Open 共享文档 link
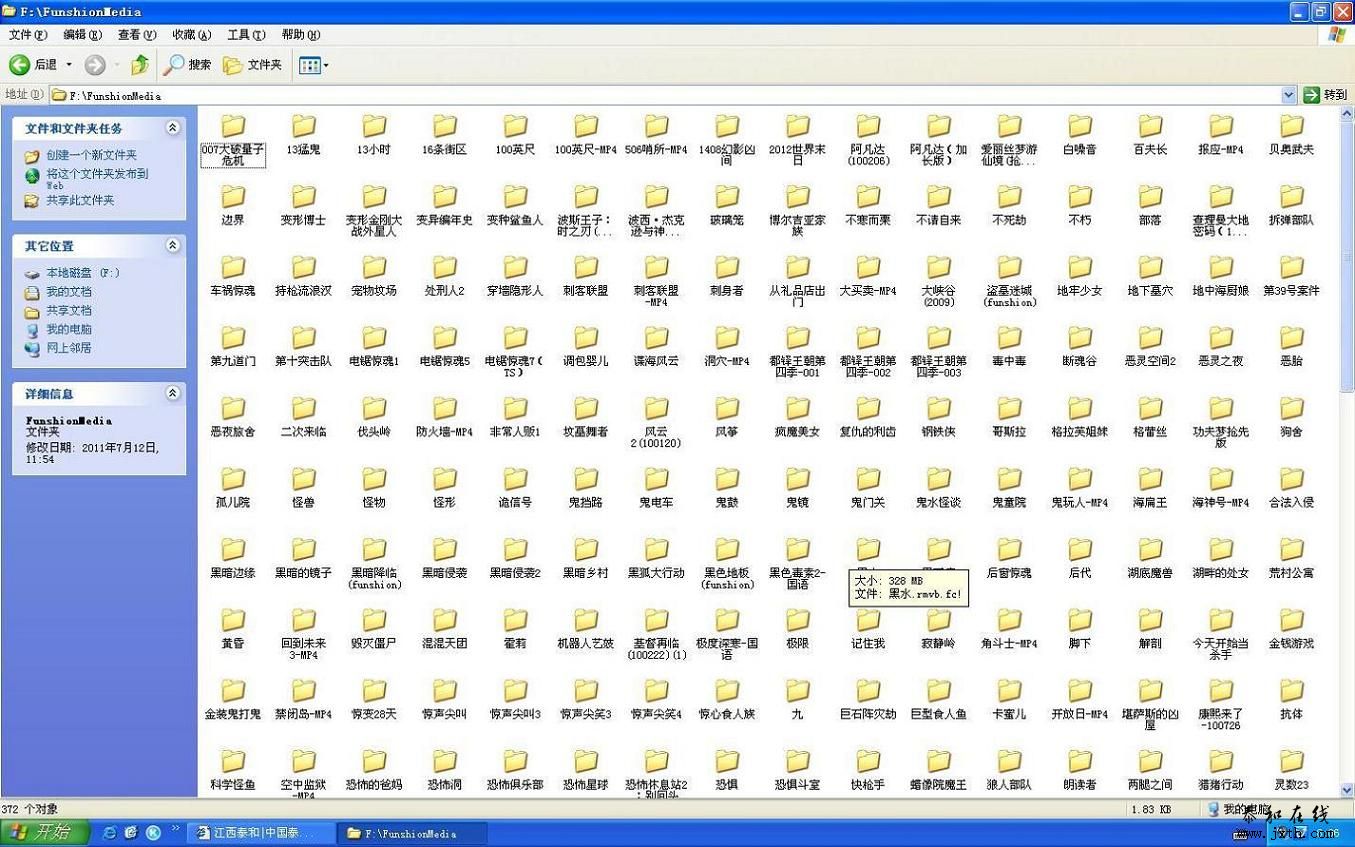1355x847 pixels. point(68,311)
